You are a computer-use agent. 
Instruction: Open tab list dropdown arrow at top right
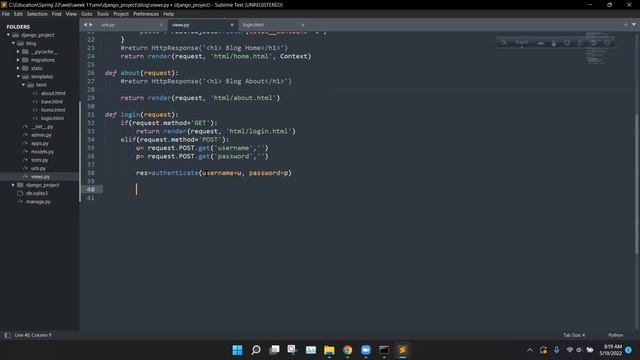point(633,24)
